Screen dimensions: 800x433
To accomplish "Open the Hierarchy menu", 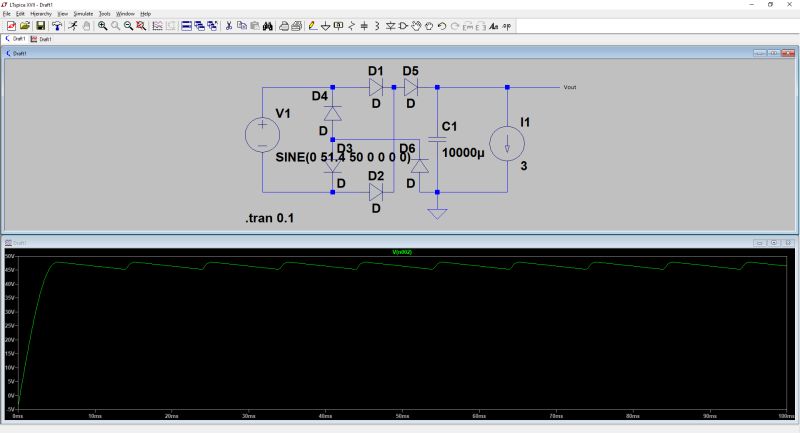I will [41, 14].
